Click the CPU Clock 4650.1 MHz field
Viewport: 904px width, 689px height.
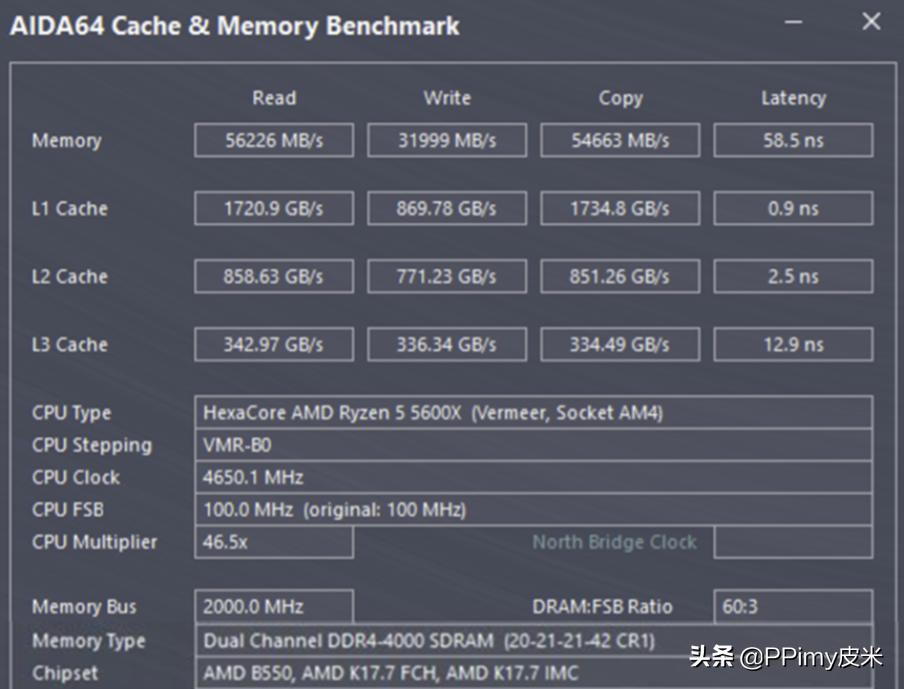(x=533, y=477)
